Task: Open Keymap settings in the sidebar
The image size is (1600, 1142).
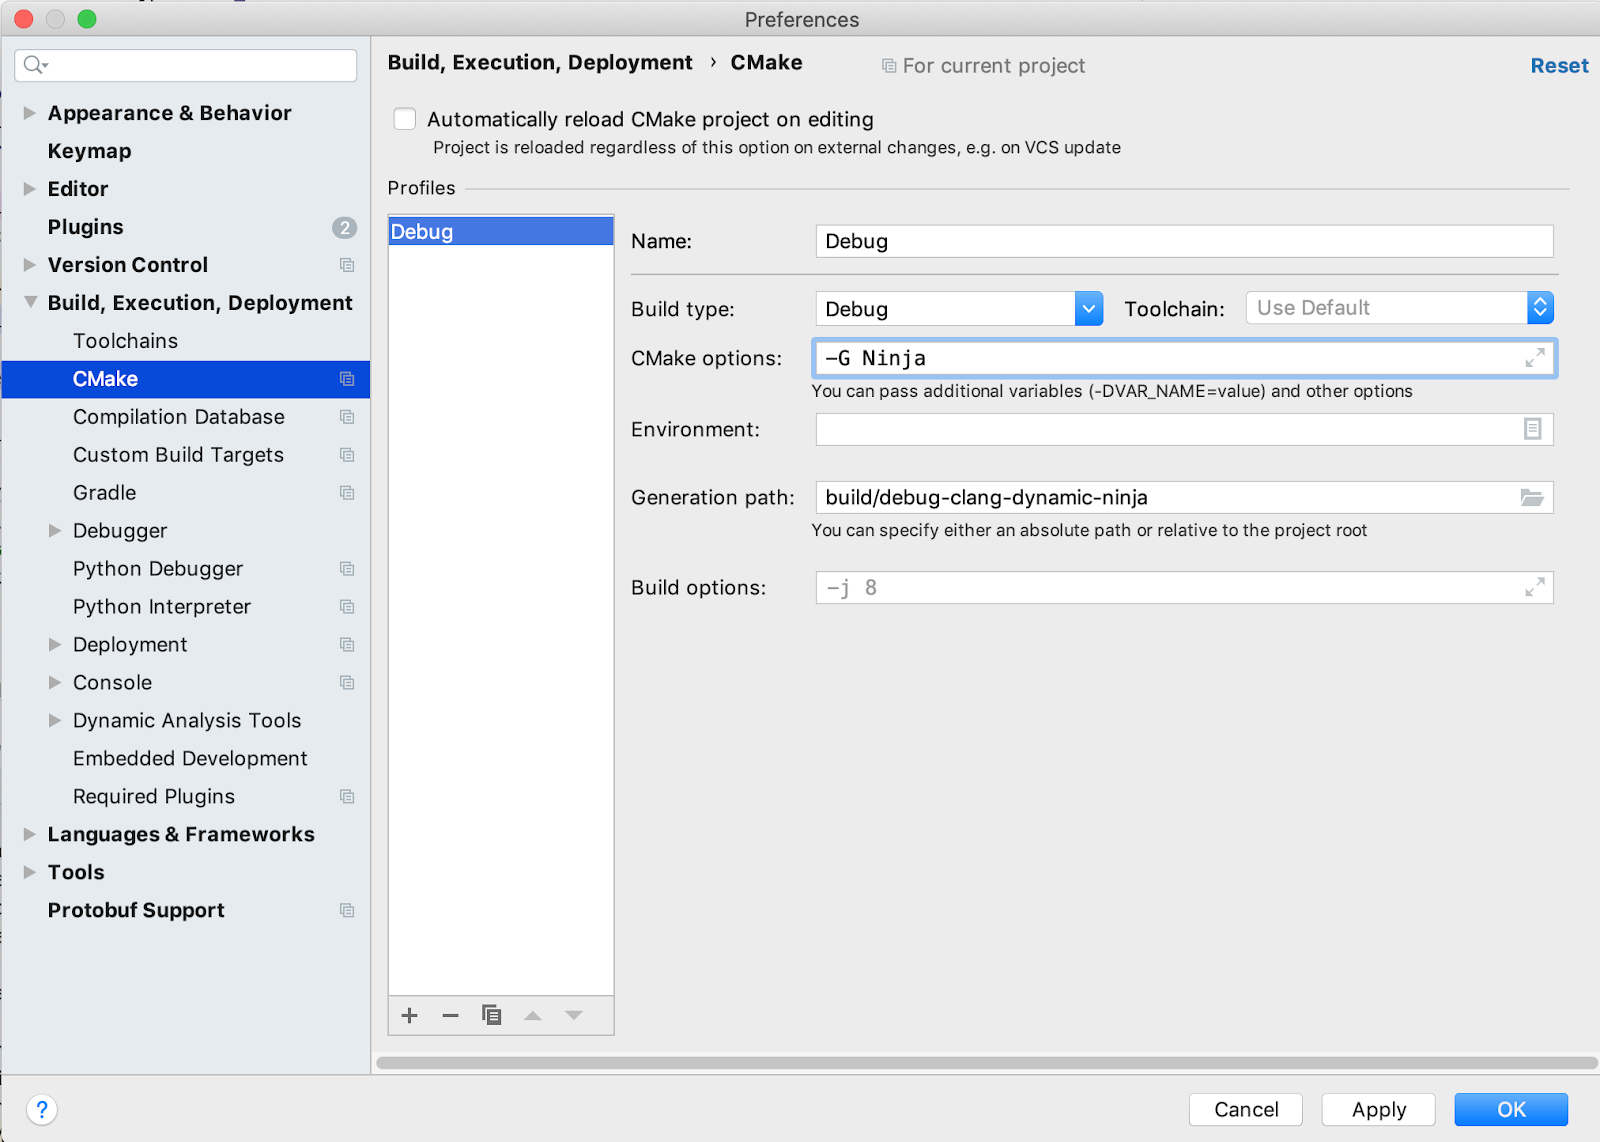Action: [x=89, y=151]
